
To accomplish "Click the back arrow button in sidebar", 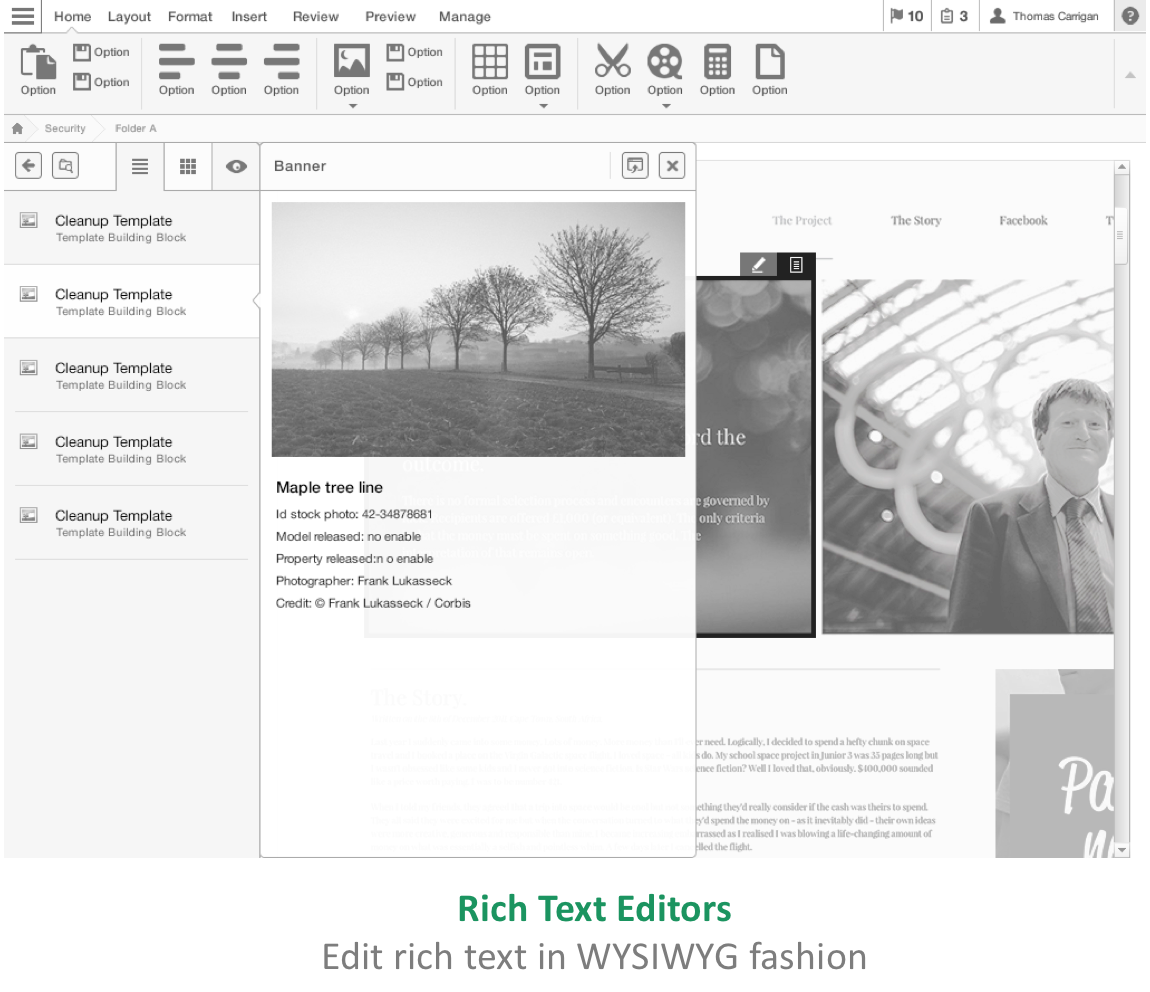I will 29,166.
